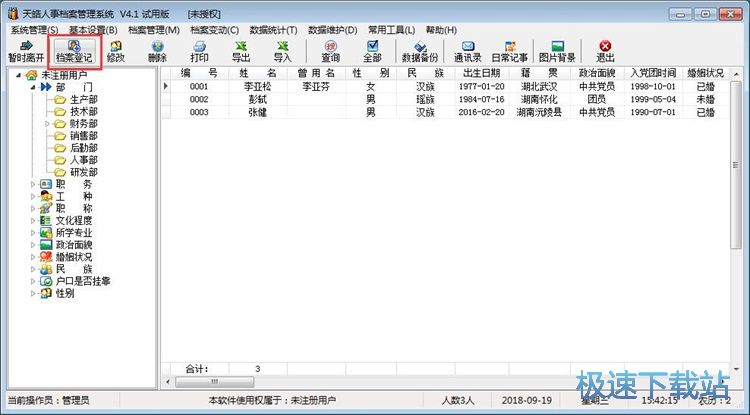The width and height of the screenshot is (750, 415).
Task: Open the 查询 search tool
Action: click(x=331, y=51)
